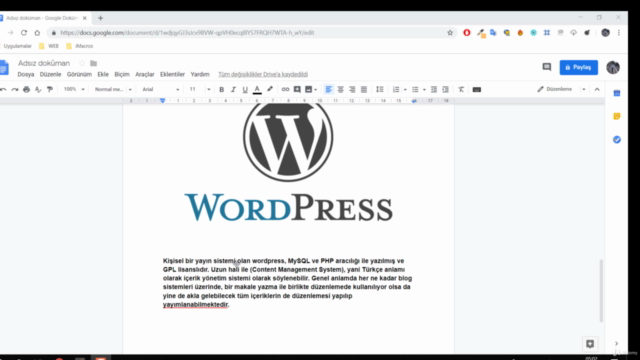The width and height of the screenshot is (640, 360).
Task: Open the font size 11 dropdown
Action: coord(199,89)
